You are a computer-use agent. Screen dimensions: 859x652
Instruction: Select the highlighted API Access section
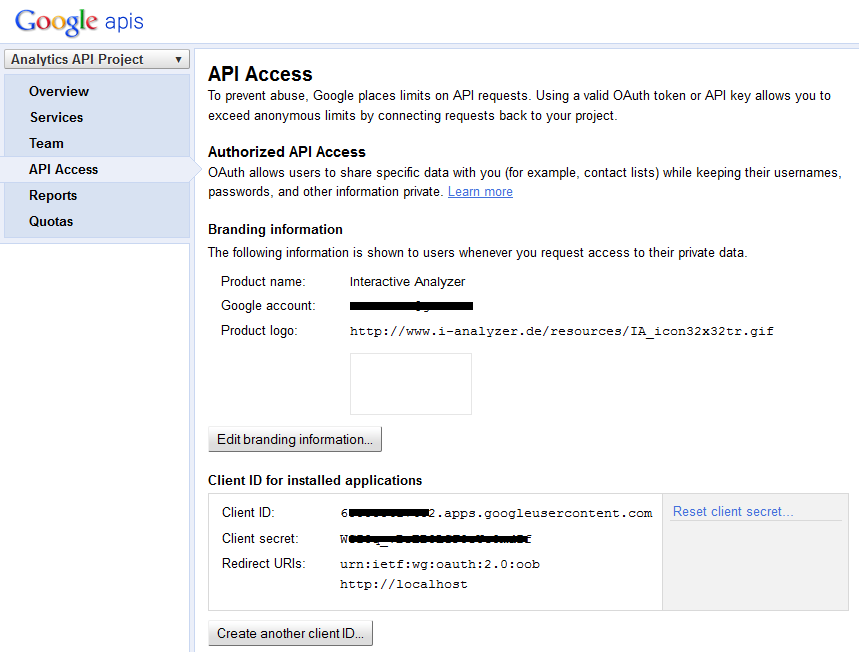[61, 169]
